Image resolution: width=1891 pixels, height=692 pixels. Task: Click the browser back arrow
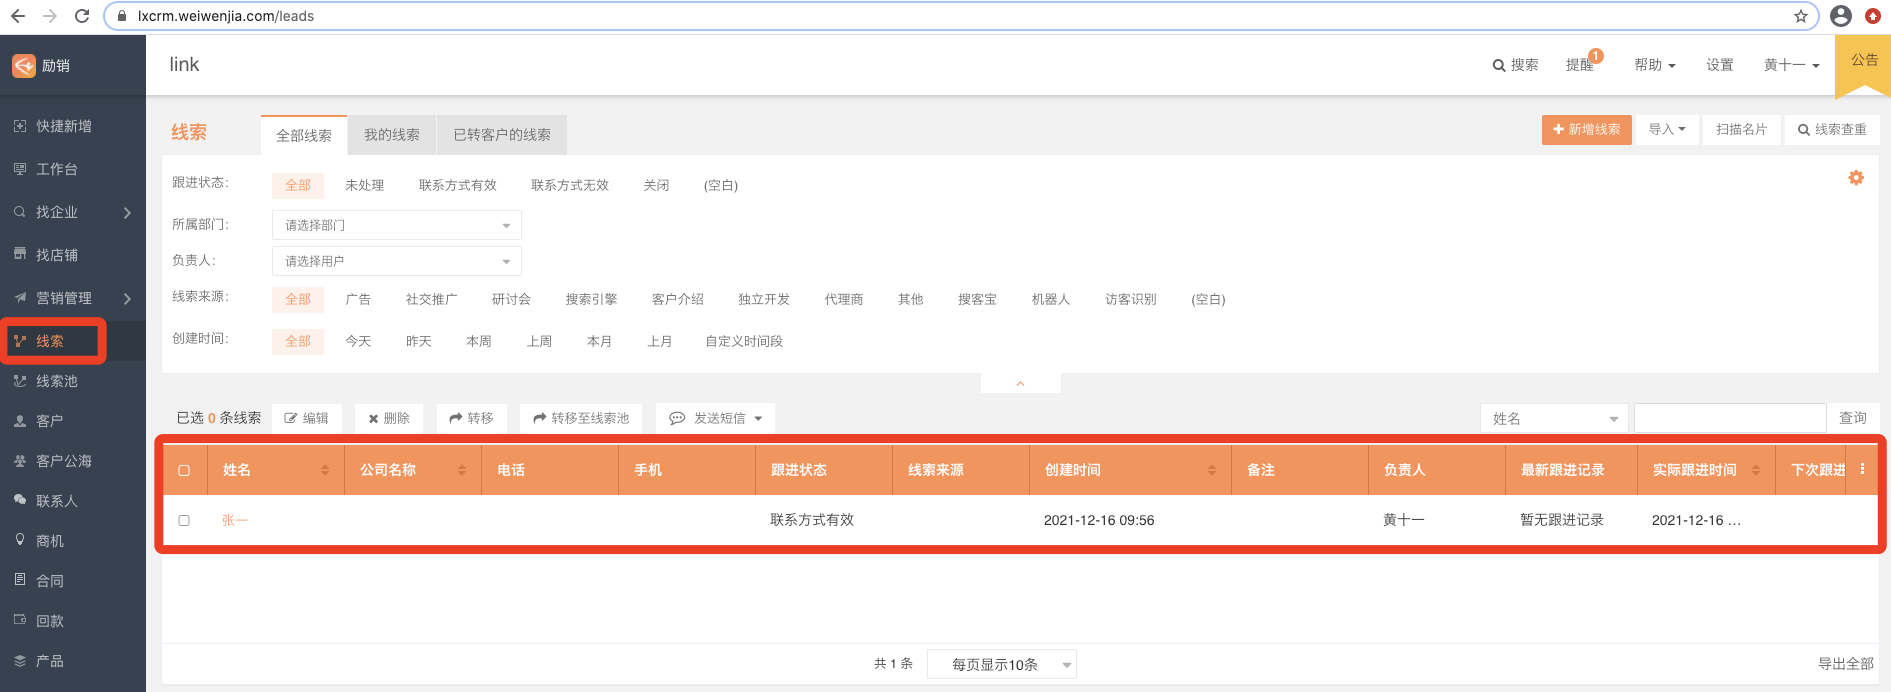pyautogui.click(x=18, y=16)
